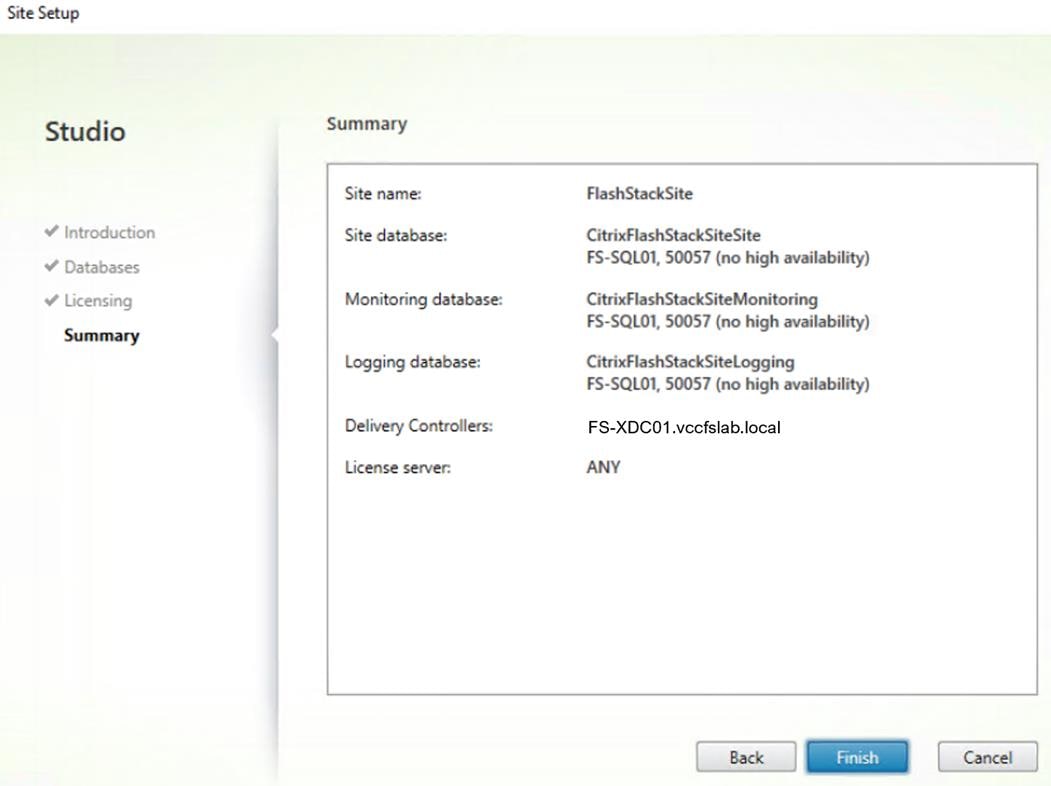Screen dimensions: 1051x786
Task: Select FS-SQL01 server line under Site database
Action: pos(728,257)
